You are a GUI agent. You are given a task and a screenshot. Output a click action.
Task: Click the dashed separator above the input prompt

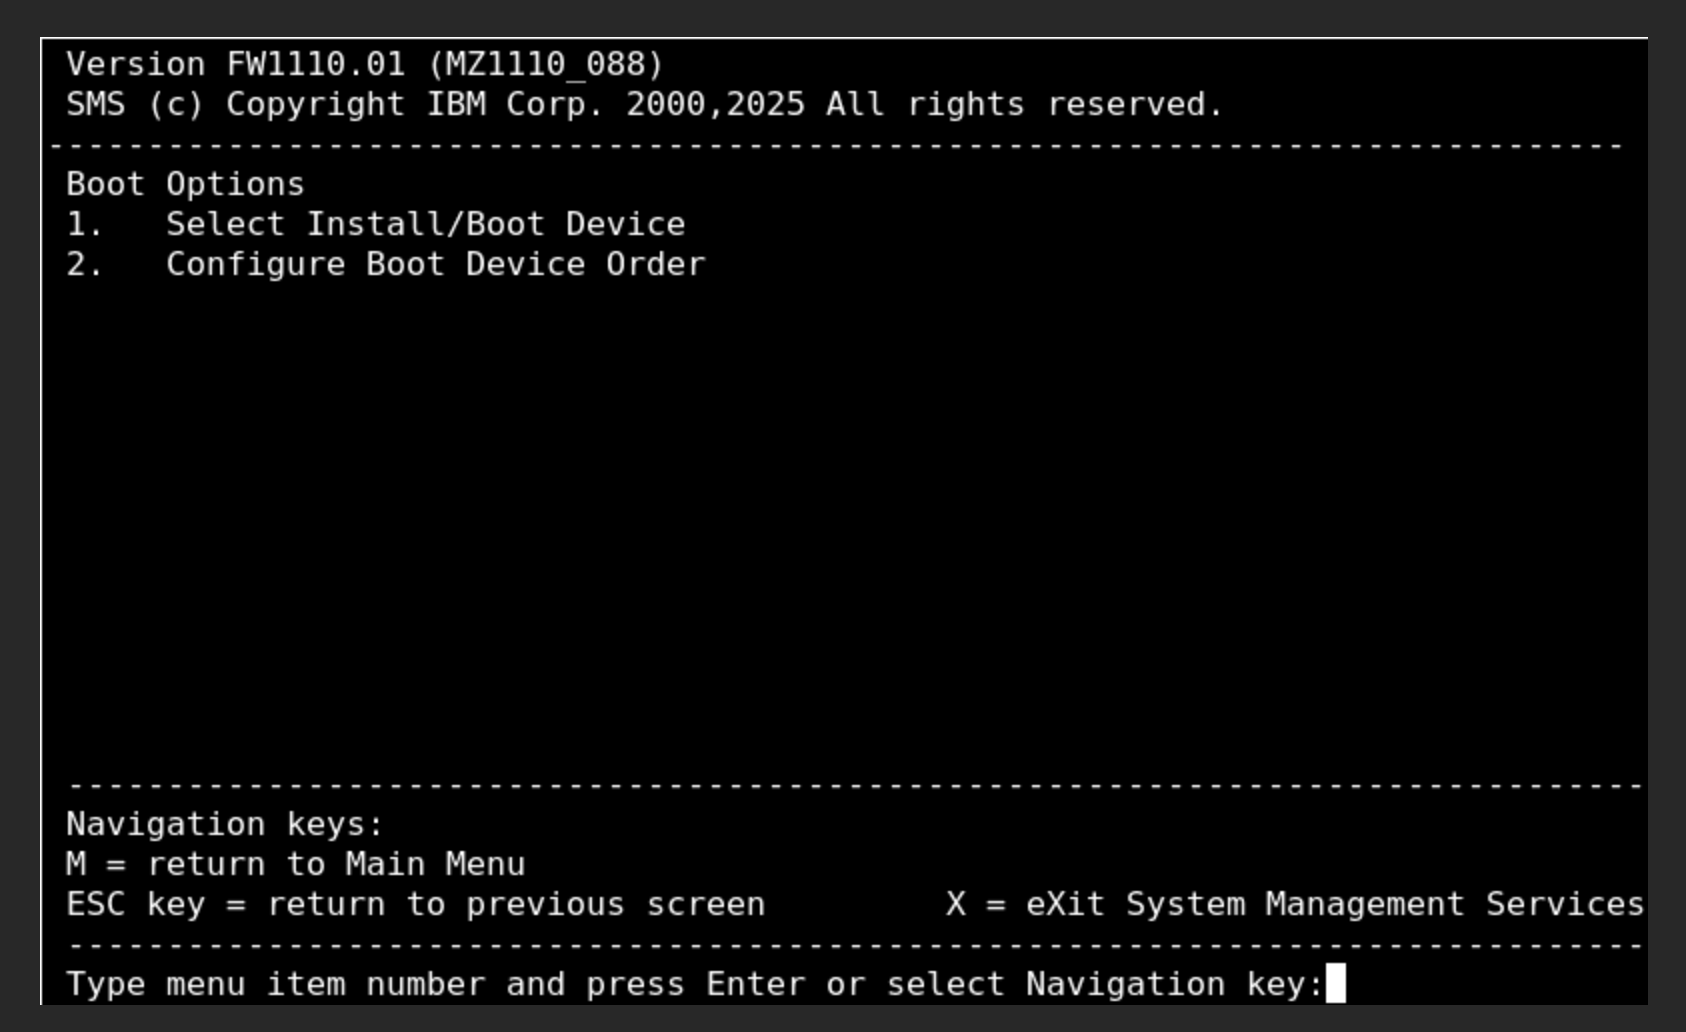[855, 946]
